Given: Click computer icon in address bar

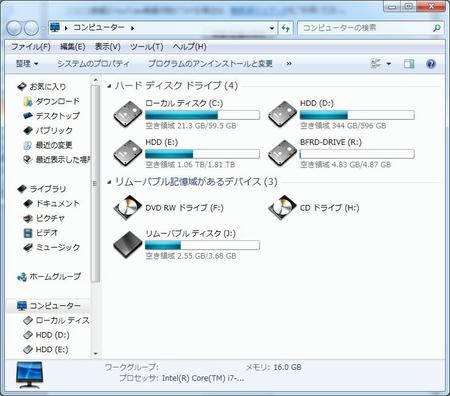Looking at the screenshot, I should 55,27.
